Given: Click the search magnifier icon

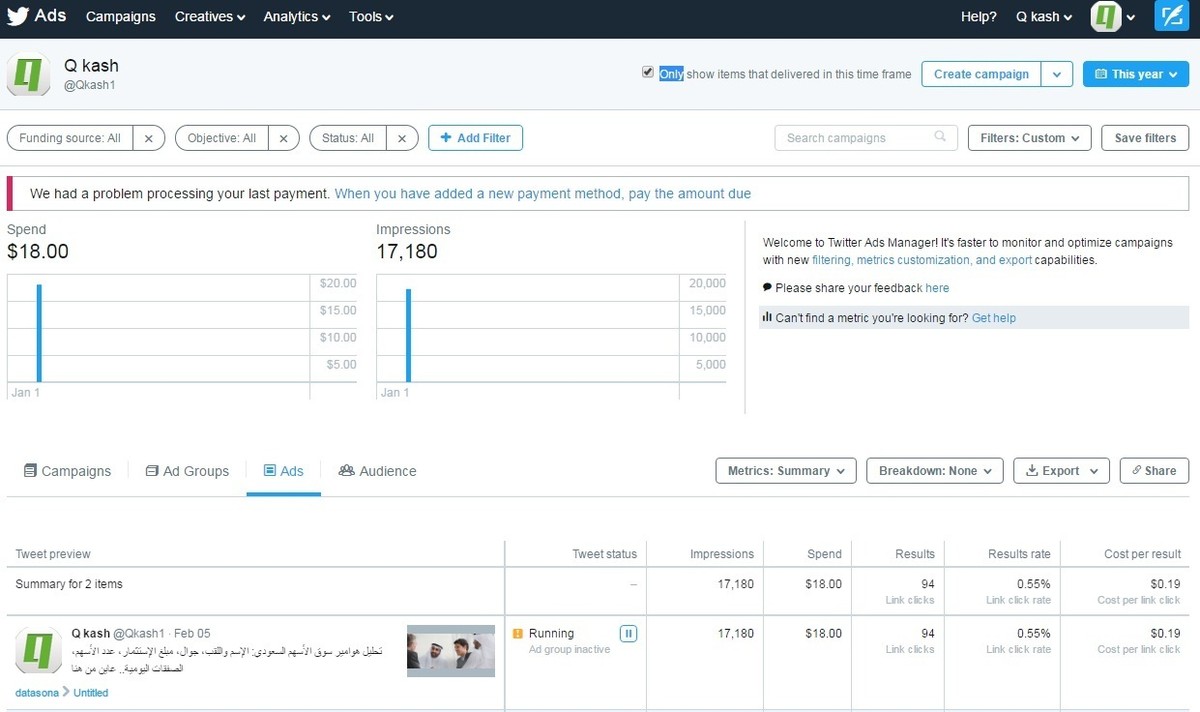Looking at the screenshot, I should tap(940, 137).
